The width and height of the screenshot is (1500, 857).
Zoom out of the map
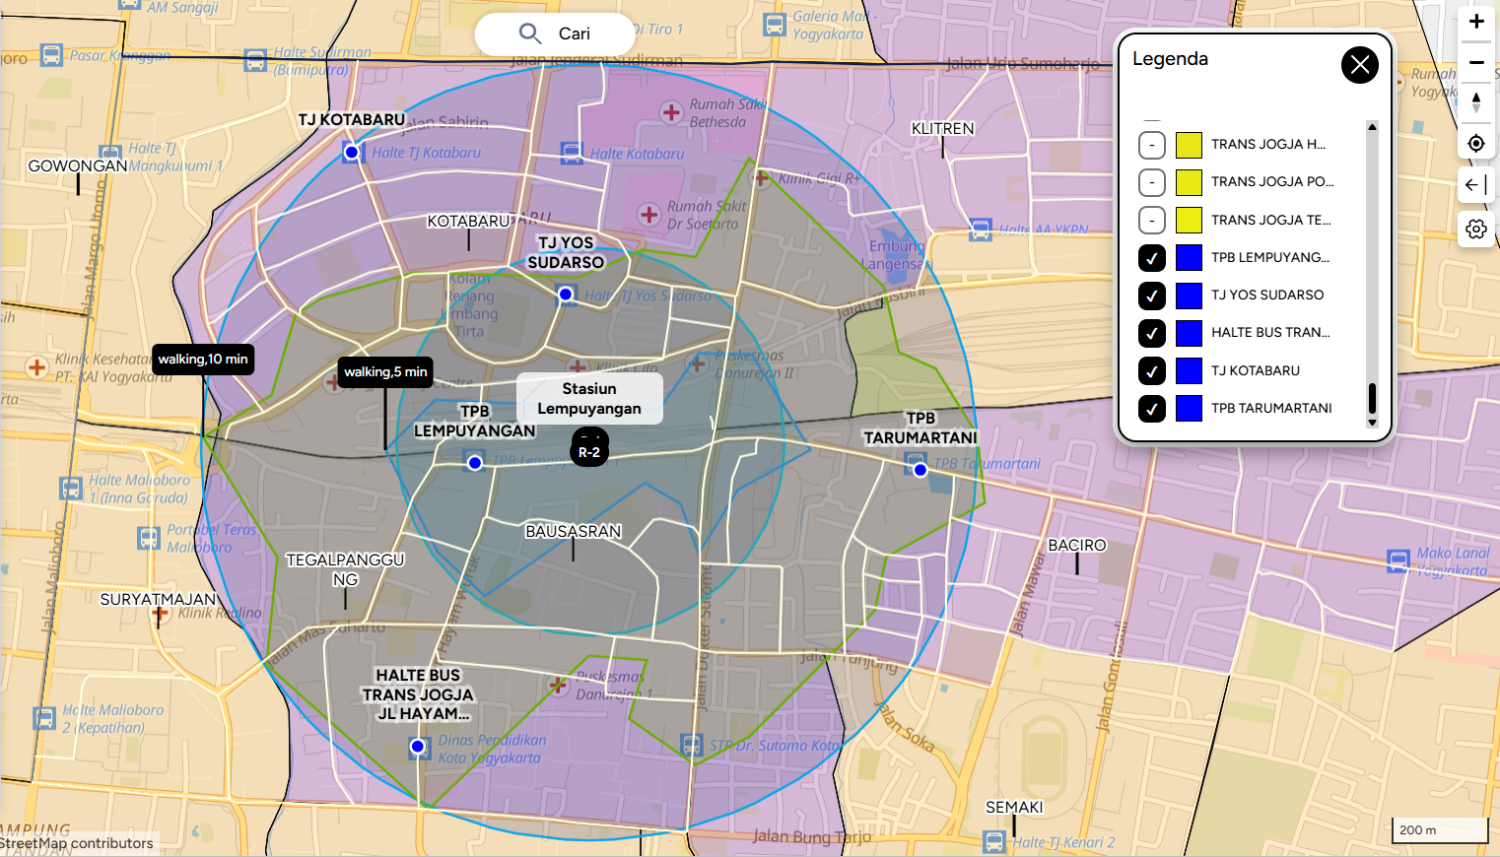pos(1476,62)
